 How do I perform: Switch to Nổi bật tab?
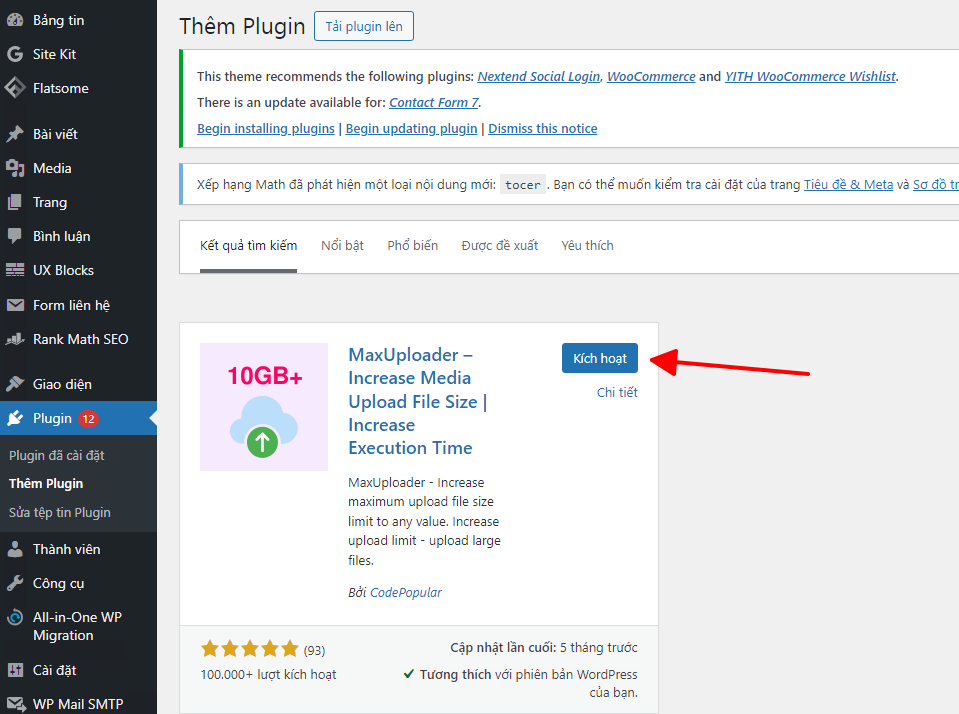click(x=342, y=245)
